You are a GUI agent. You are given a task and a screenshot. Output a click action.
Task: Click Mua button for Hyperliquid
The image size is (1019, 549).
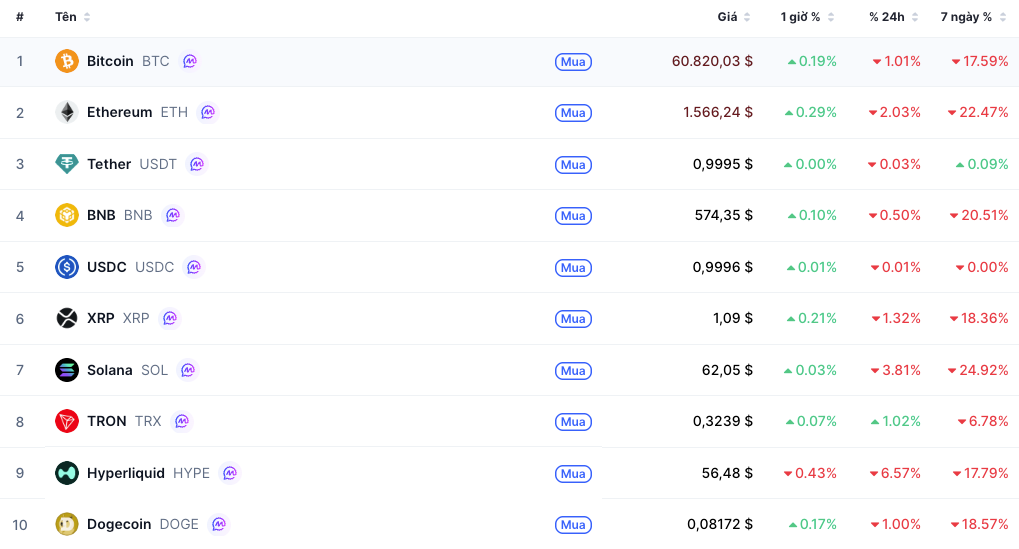point(573,474)
